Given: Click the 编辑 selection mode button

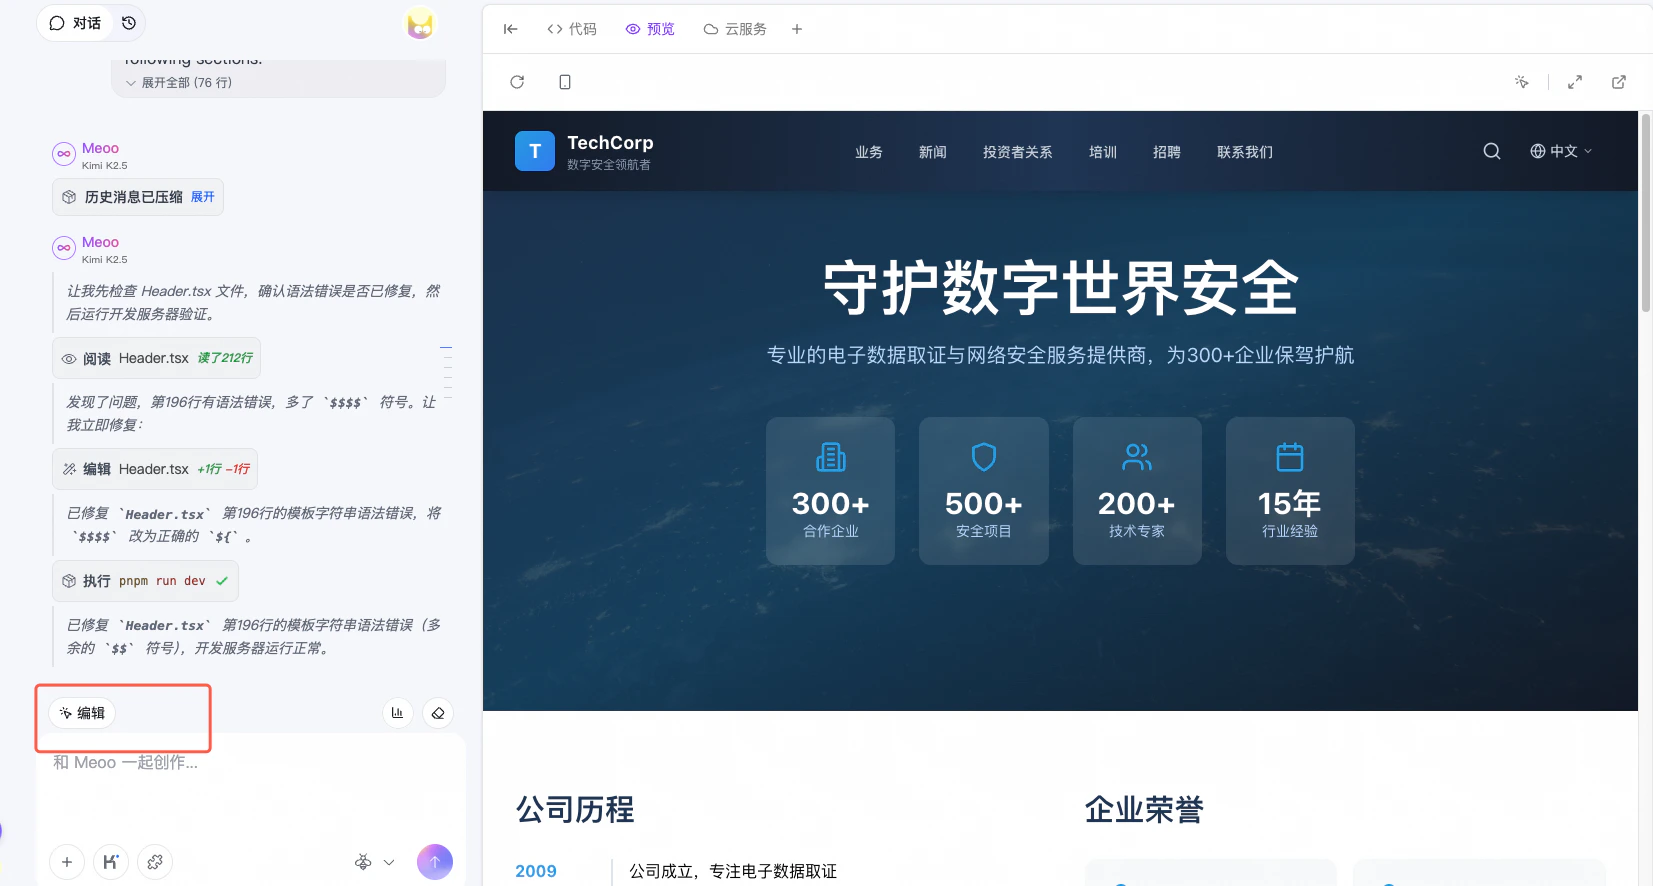Looking at the screenshot, I should click(82, 713).
